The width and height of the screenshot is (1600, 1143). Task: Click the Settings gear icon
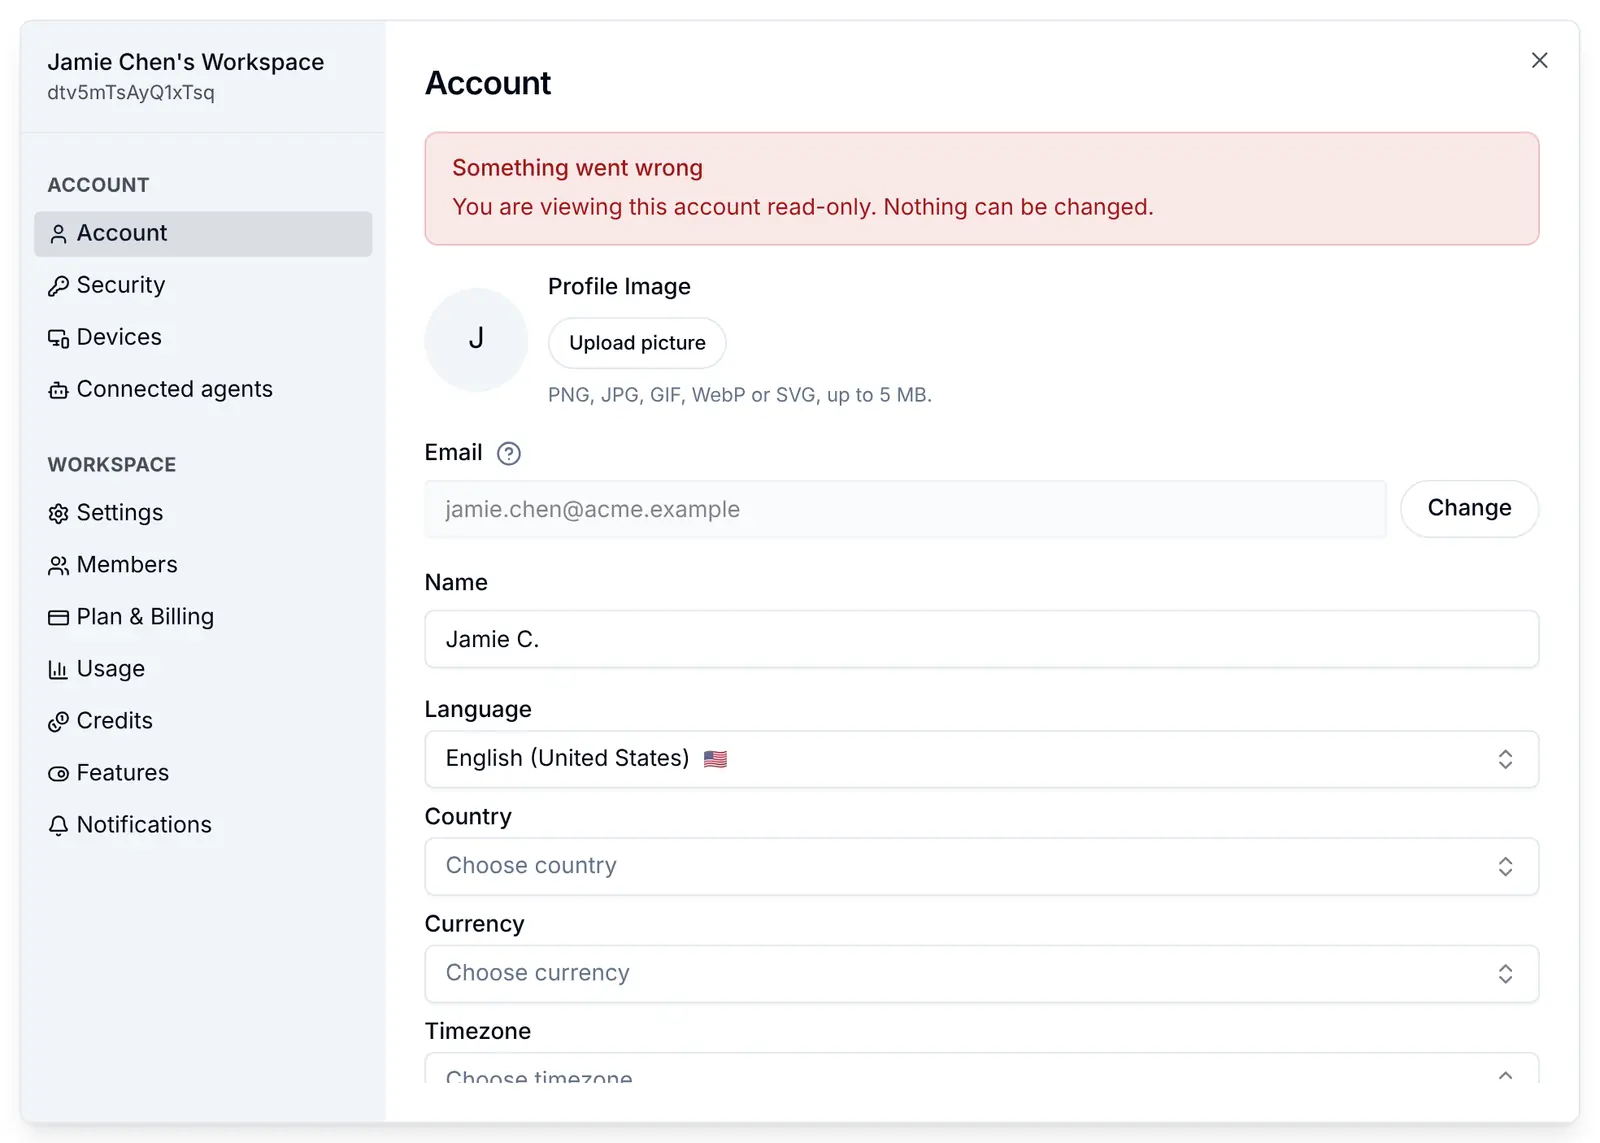point(58,514)
